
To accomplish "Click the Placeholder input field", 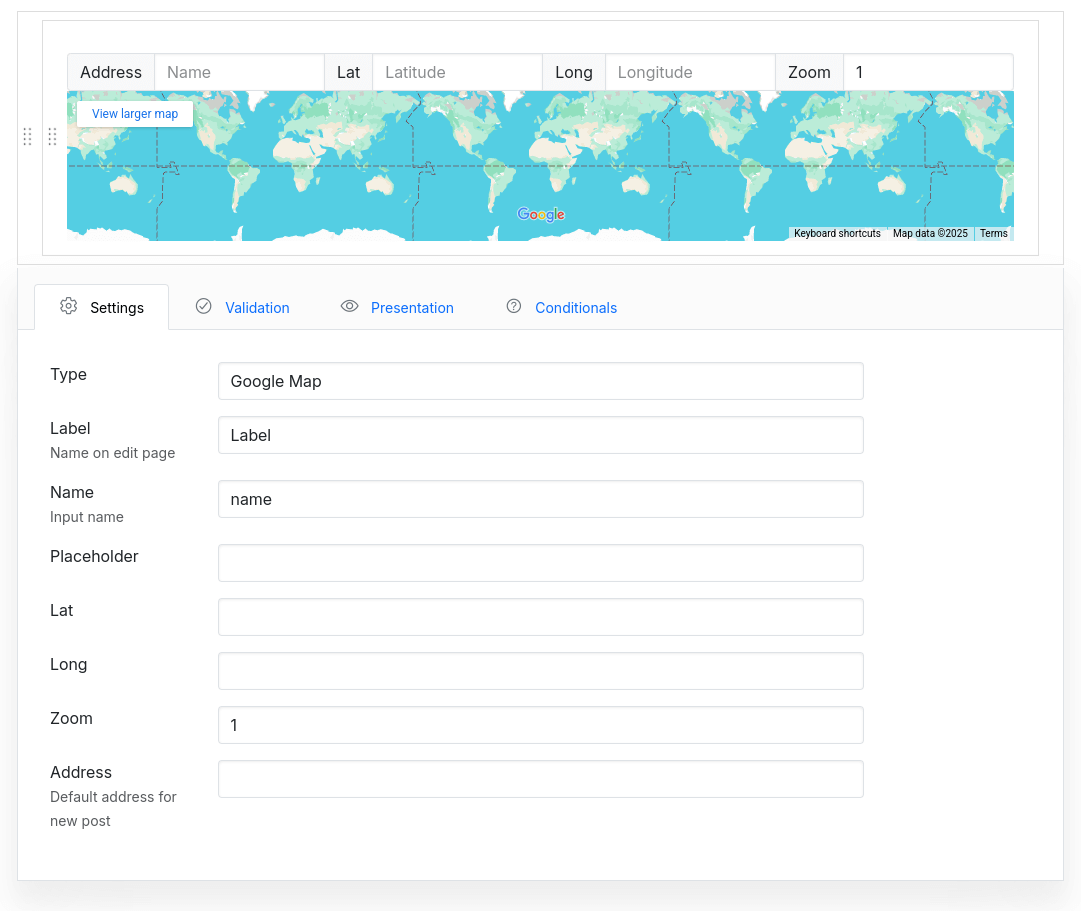I will pos(540,563).
